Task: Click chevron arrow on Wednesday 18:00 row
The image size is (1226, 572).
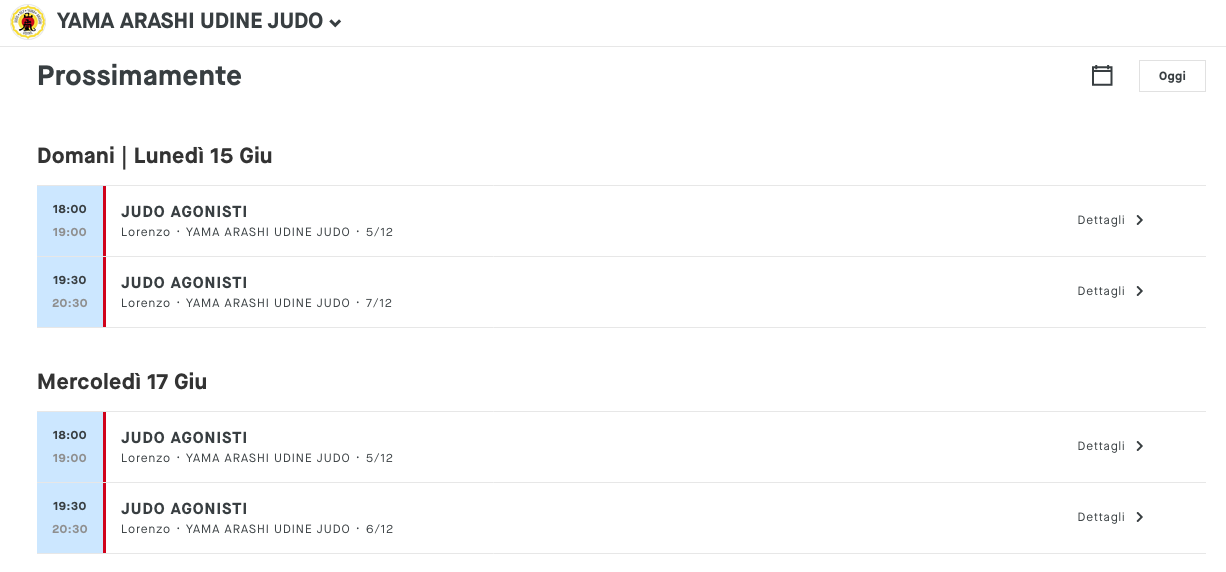Action: (x=1140, y=446)
